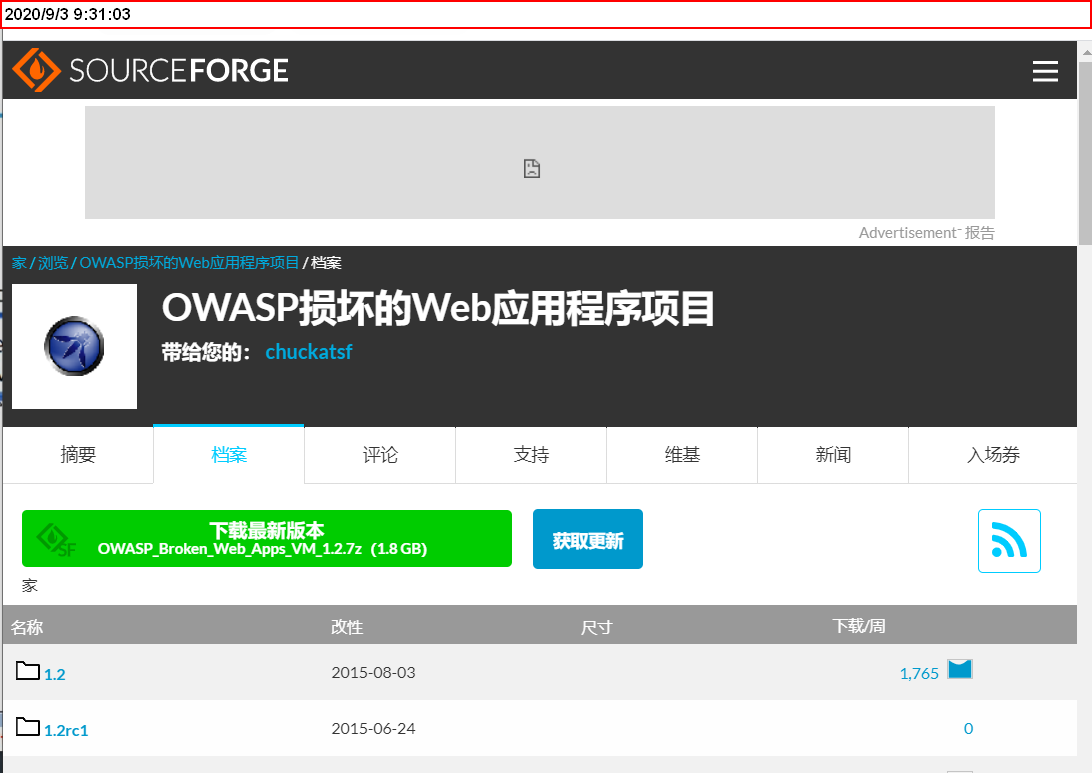Image resolution: width=1092 pixels, height=773 pixels.
Task: Click the date 2015-08-03
Action: pos(373,672)
